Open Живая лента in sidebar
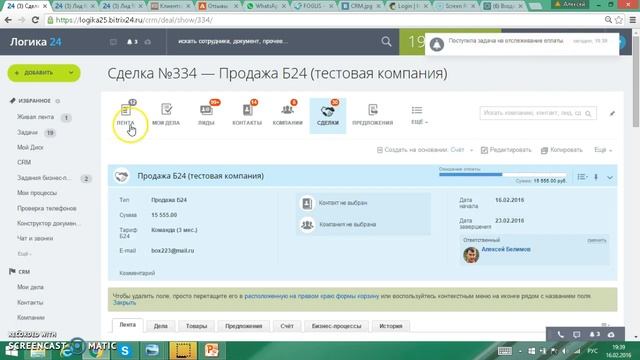640x360 pixels. click(36, 117)
